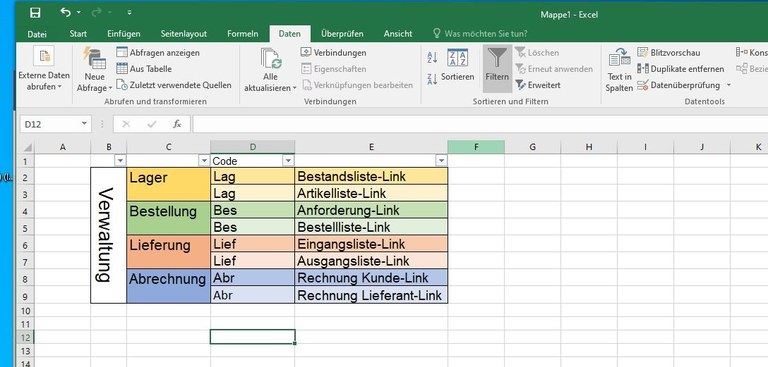This screenshot has width=768, height=367.
Task: Click Blitzvorschau
Action: [669, 52]
